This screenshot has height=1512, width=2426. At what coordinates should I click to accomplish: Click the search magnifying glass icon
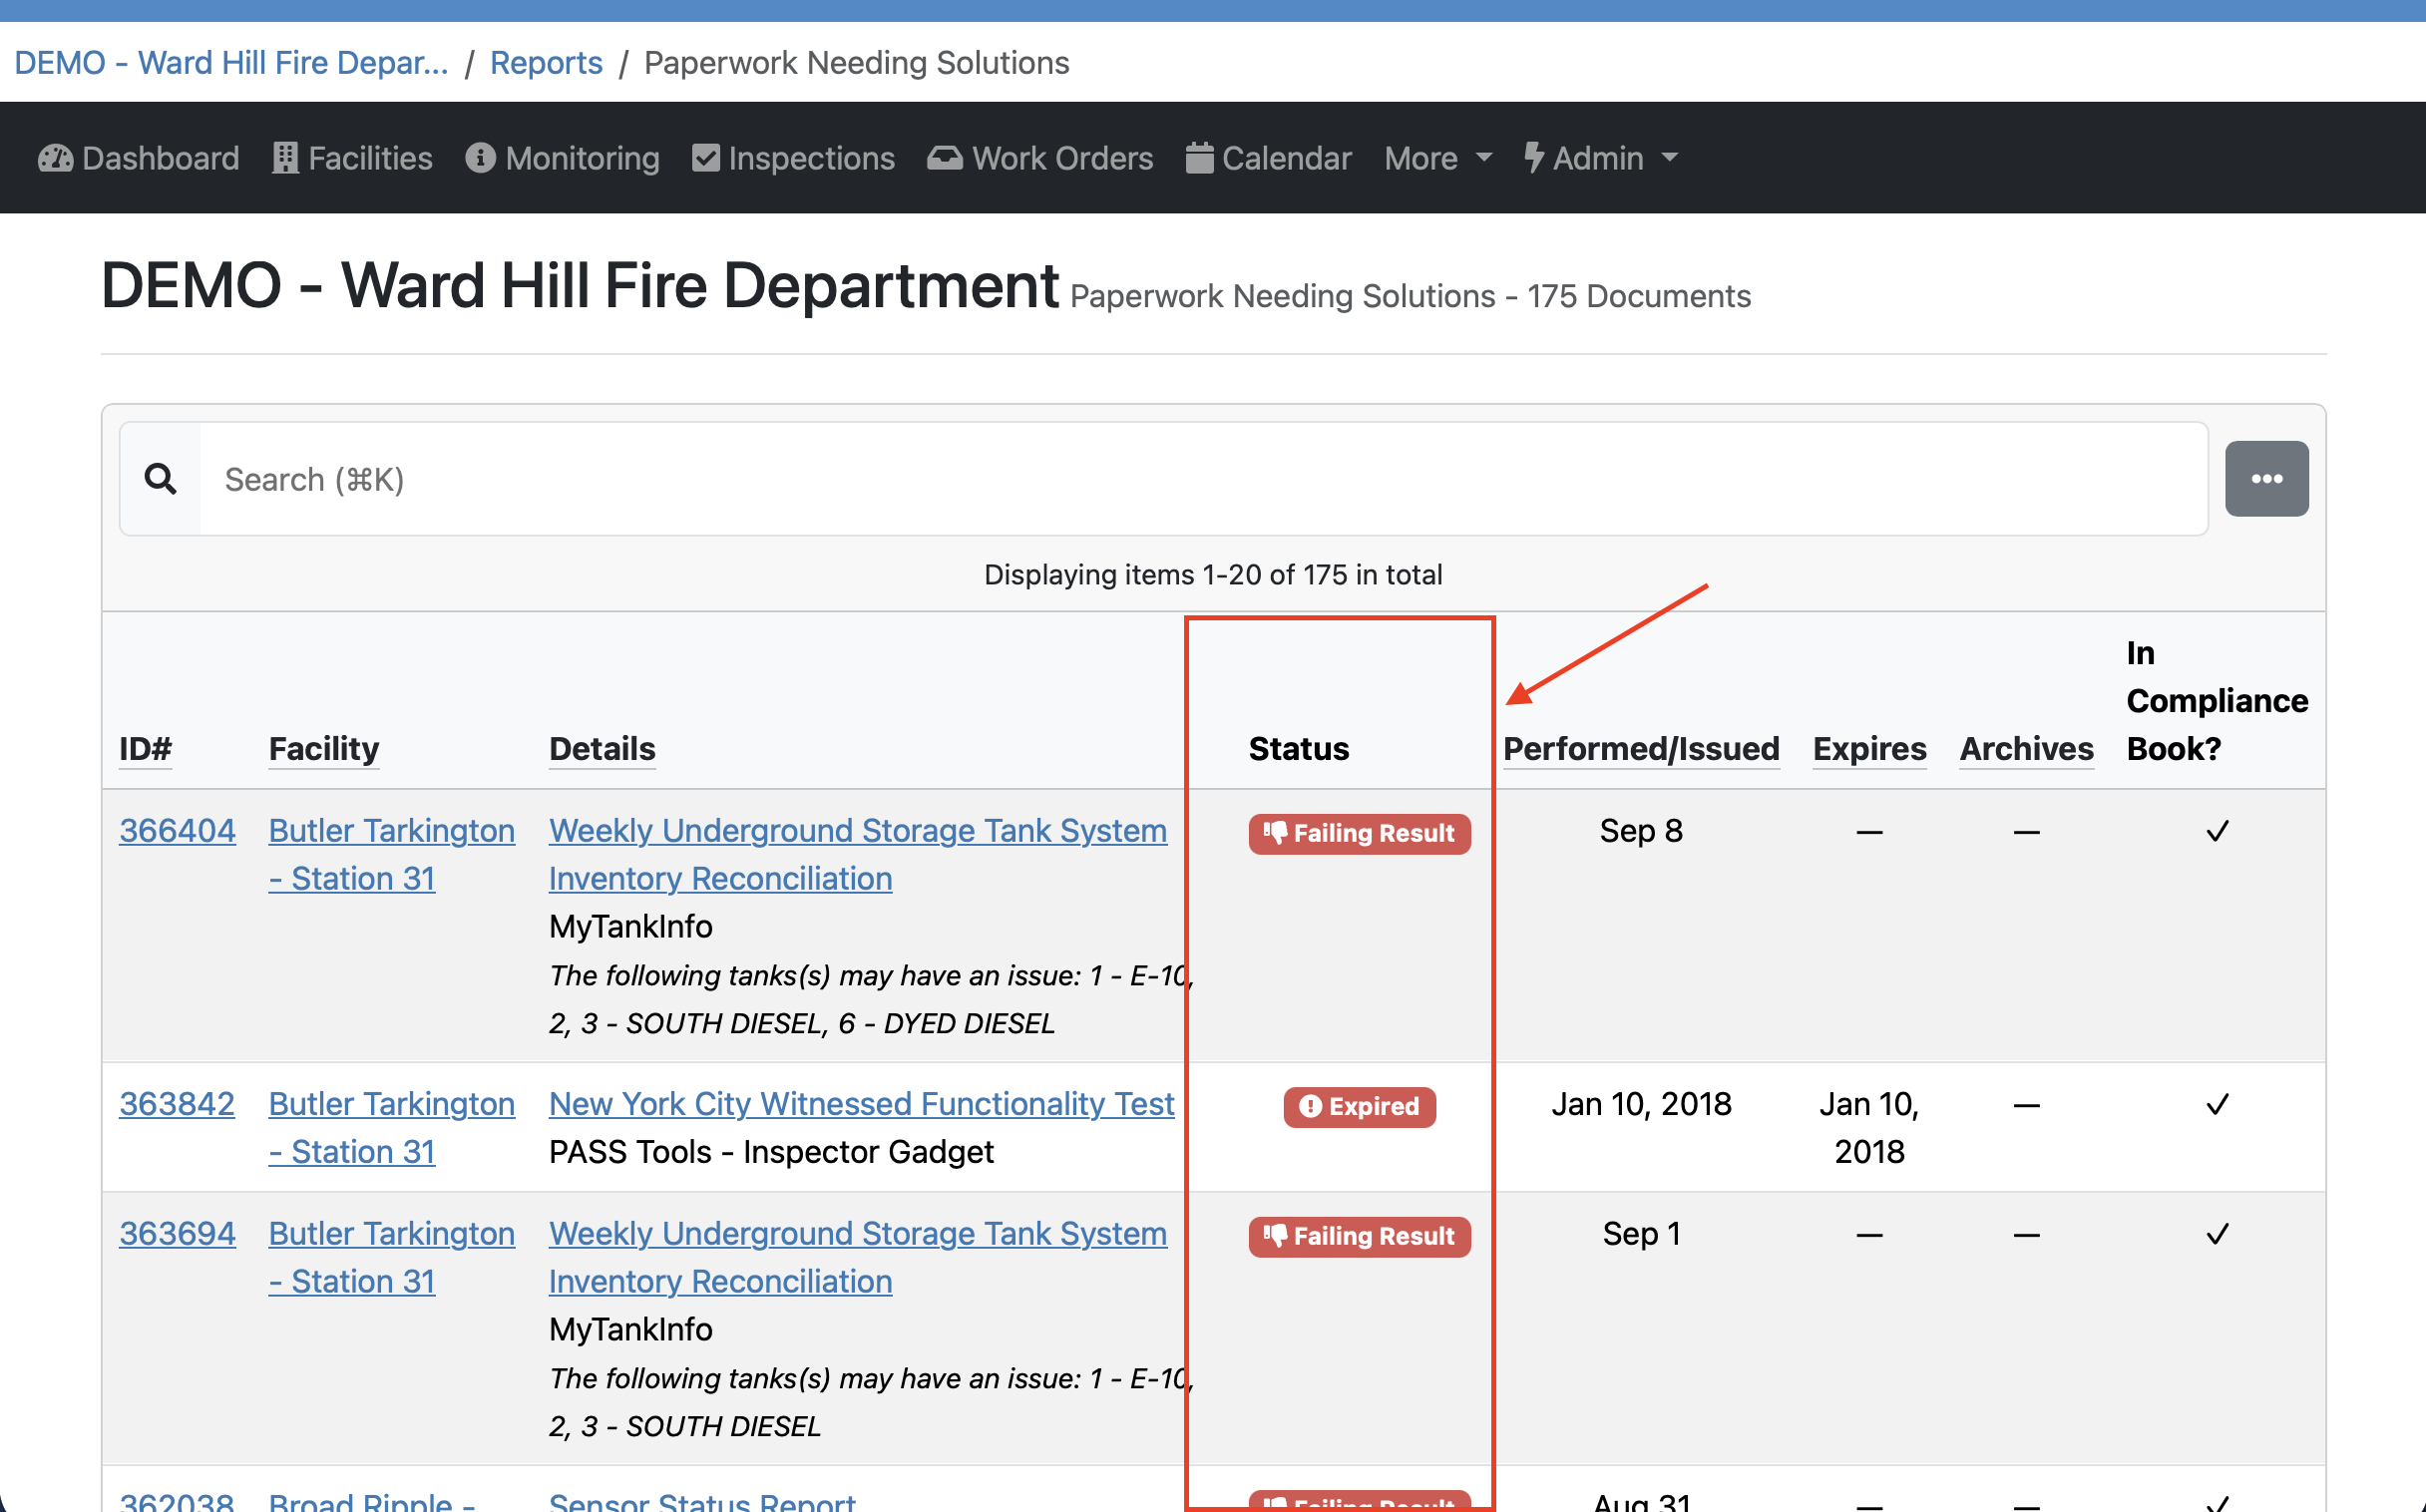161,479
